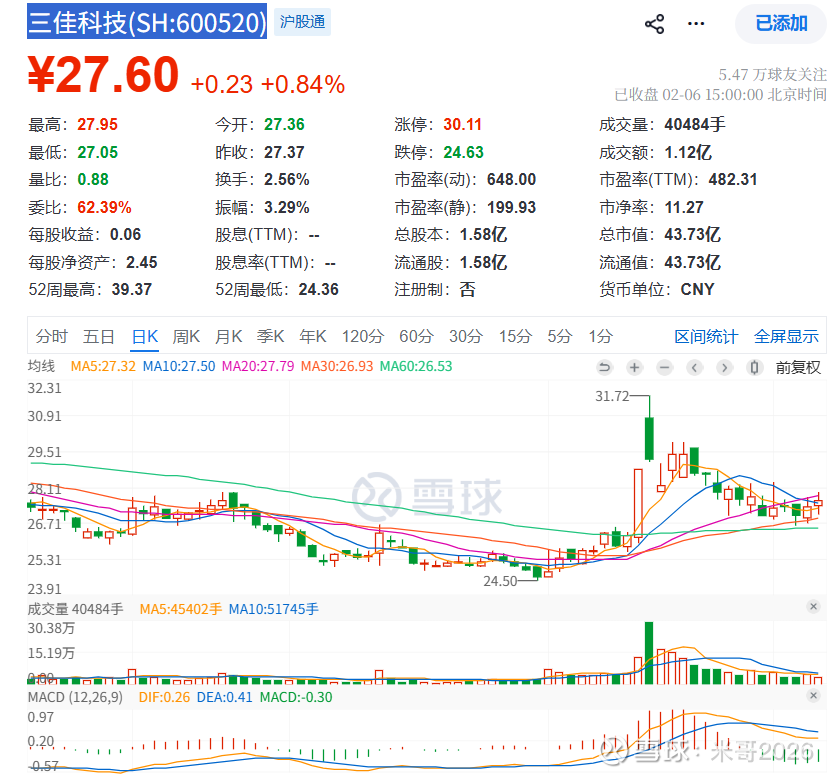The image size is (838, 777).
Task: Switch to 60分 interval tab
Action: (416, 337)
